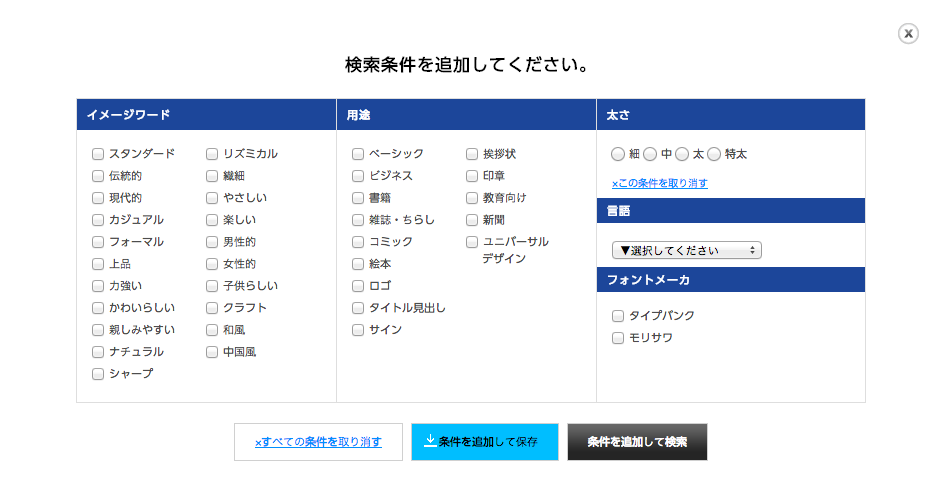Check the ユニバーサルデザイン checkbox
Viewport: 942px width, 490px height.
pyautogui.click(x=472, y=242)
